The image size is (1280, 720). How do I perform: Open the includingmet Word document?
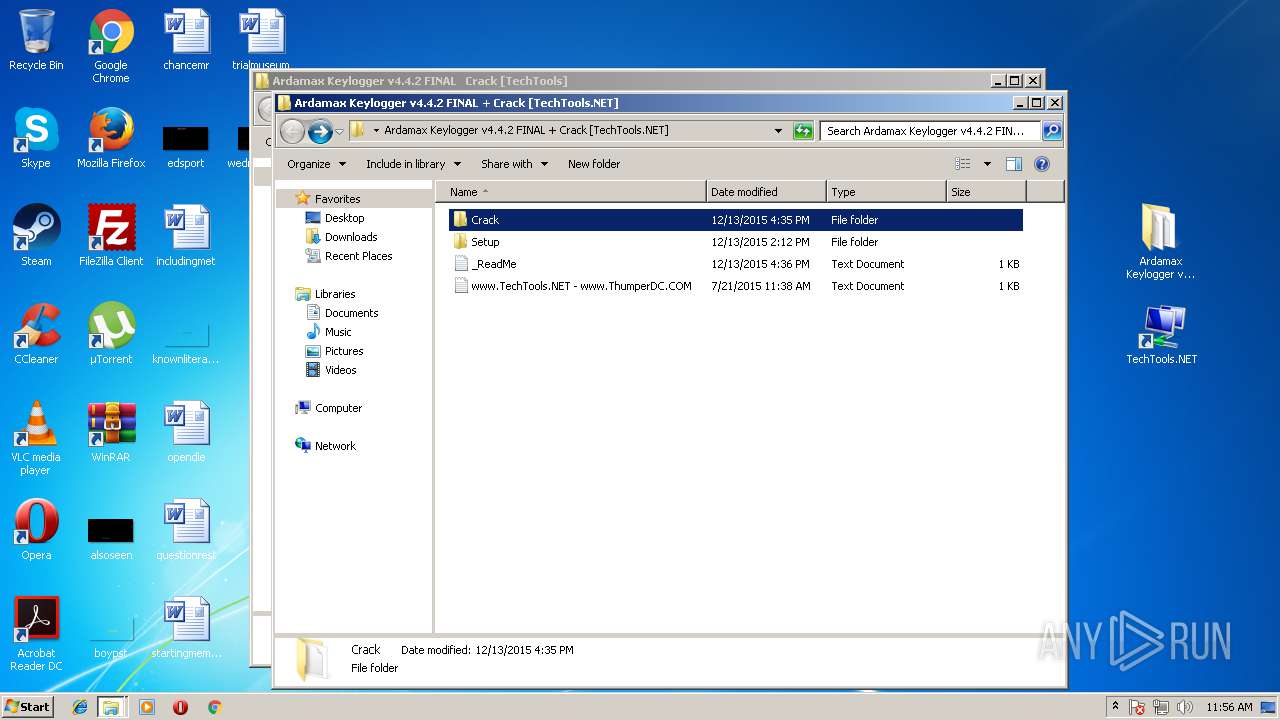186,236
